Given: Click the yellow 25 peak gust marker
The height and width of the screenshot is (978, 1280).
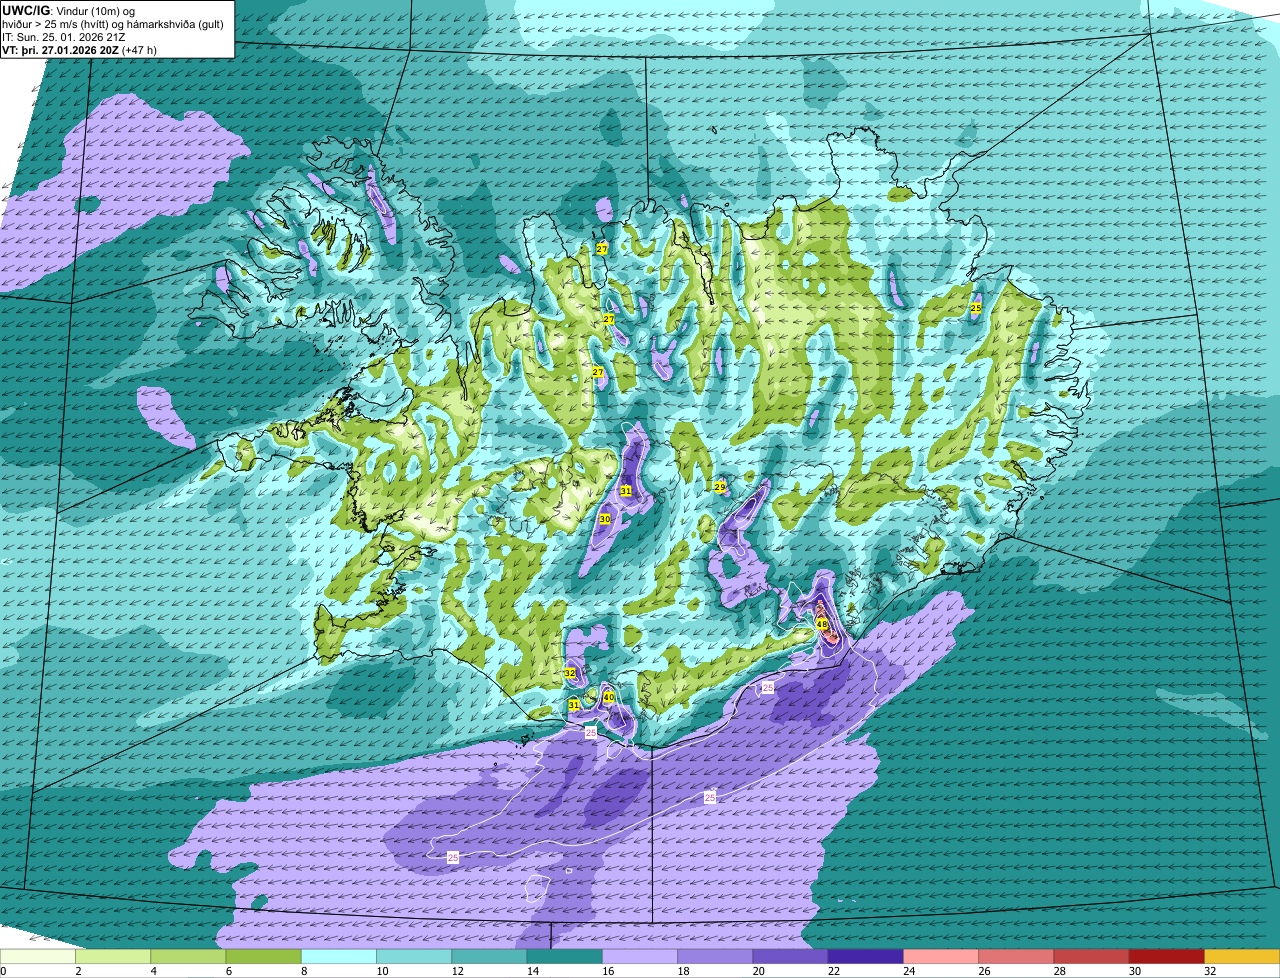Looking at the screenshot, I should coord(976,308).
